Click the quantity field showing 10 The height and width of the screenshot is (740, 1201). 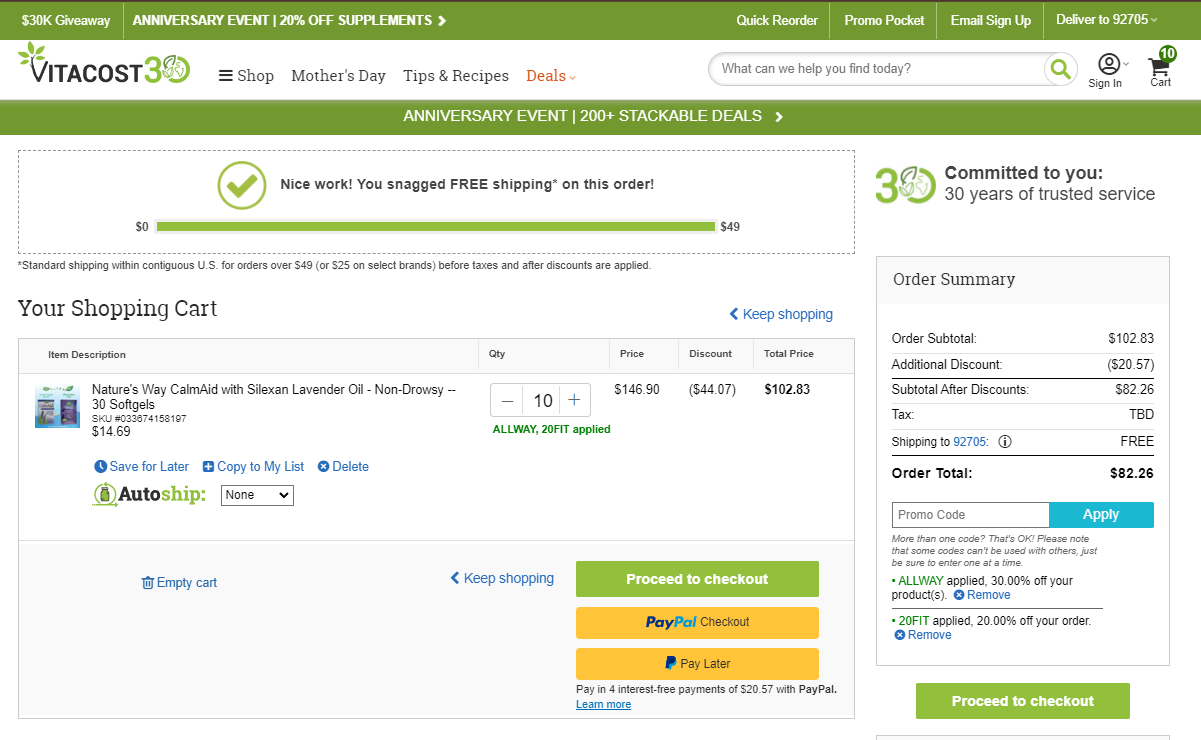(x=542, y=400)
